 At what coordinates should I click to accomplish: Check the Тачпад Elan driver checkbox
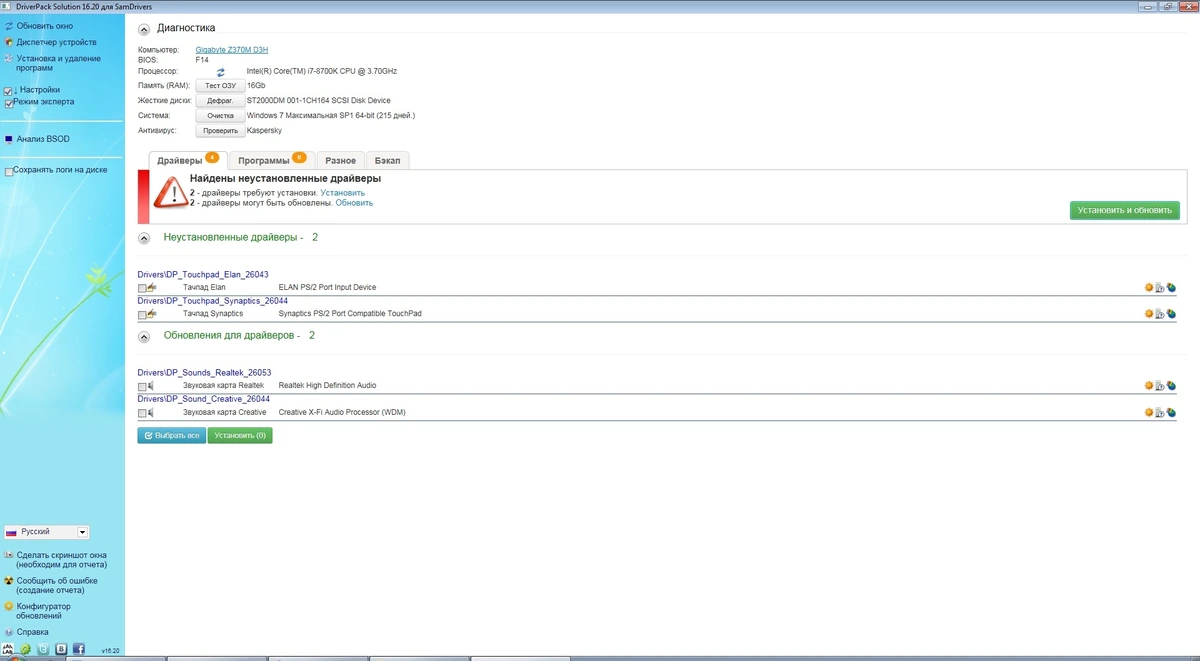[142, 288]
